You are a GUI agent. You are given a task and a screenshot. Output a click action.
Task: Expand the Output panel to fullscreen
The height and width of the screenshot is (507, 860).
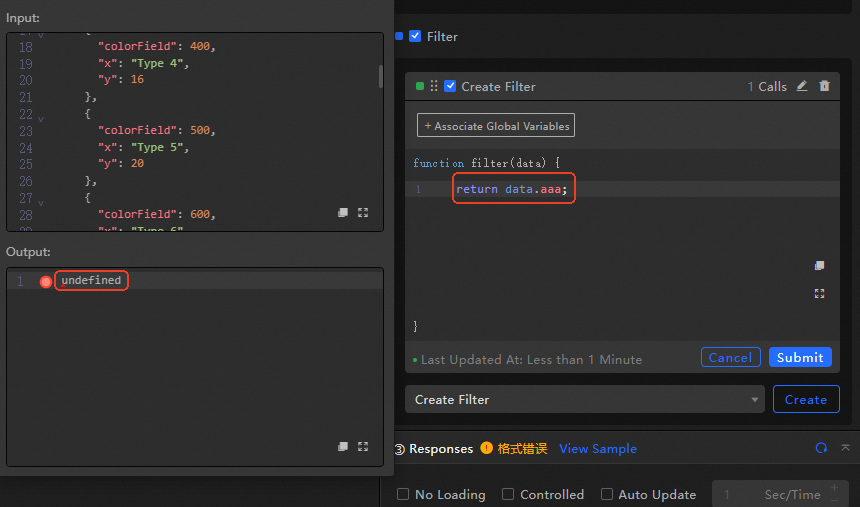tap(363, 446)
